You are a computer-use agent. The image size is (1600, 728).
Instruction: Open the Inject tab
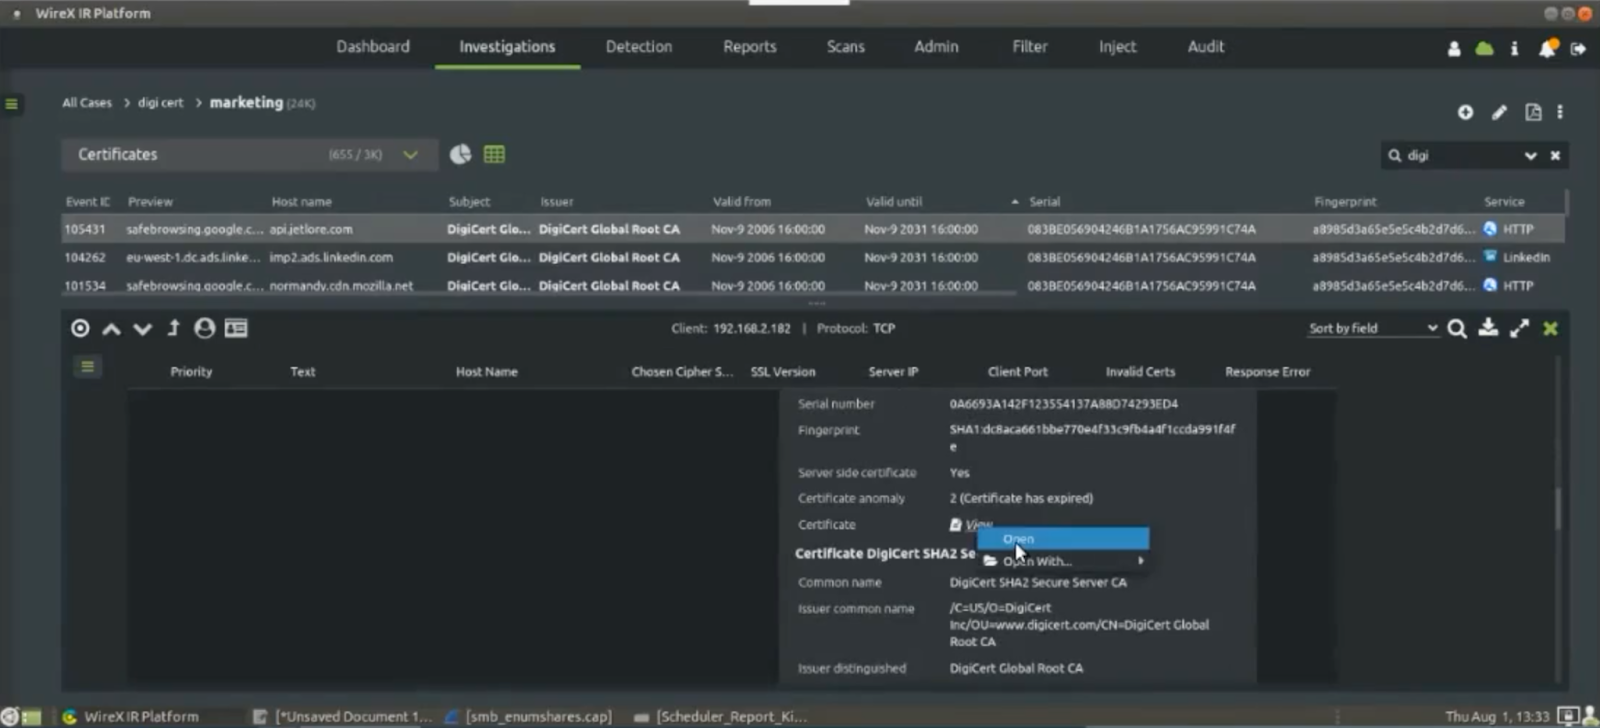pos(1118,46)
